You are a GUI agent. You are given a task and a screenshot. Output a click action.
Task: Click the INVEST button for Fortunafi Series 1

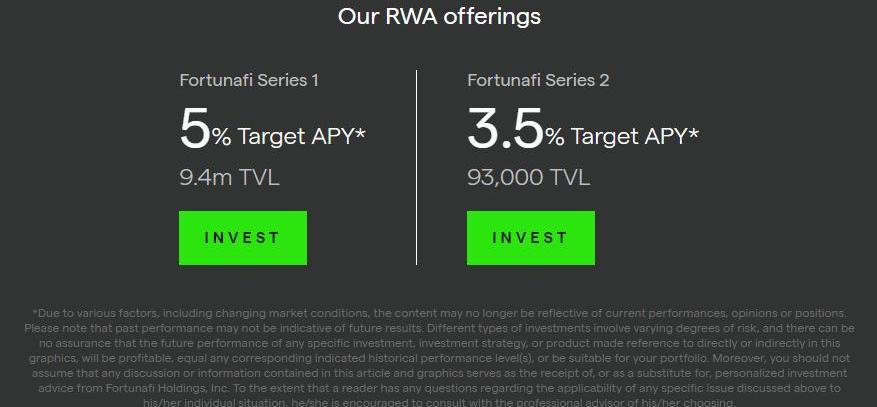tap(242, 238)
